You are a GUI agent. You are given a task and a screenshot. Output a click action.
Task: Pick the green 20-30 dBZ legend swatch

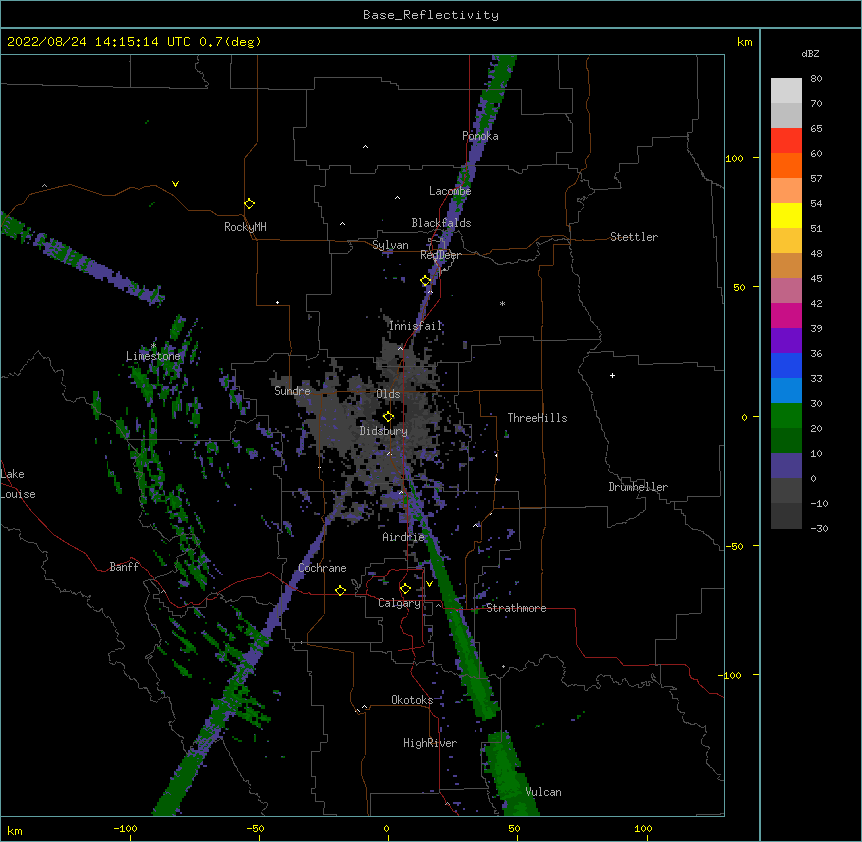click(786, 416)
